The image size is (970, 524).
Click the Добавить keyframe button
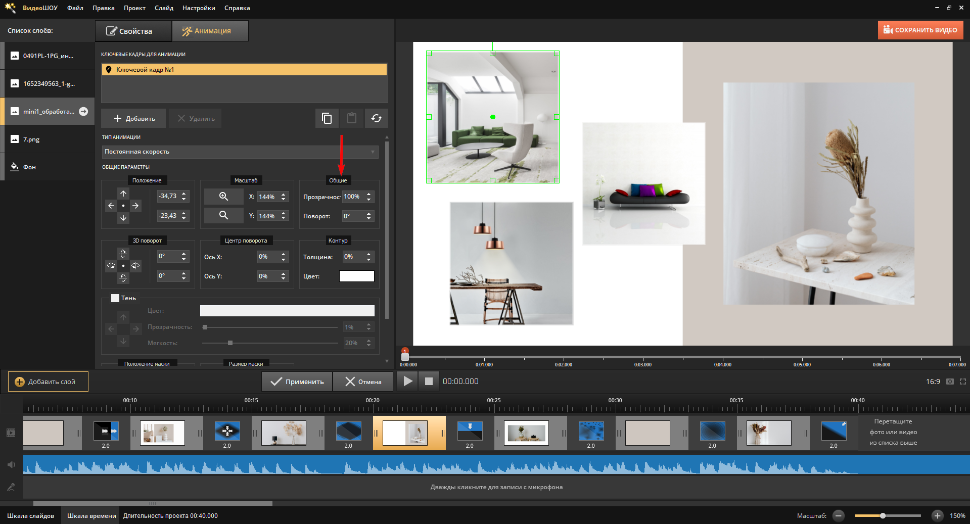tap(134, 118)
